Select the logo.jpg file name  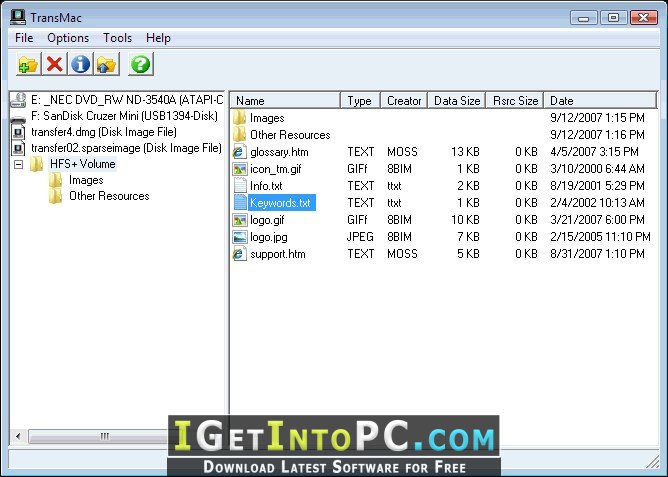268,237
